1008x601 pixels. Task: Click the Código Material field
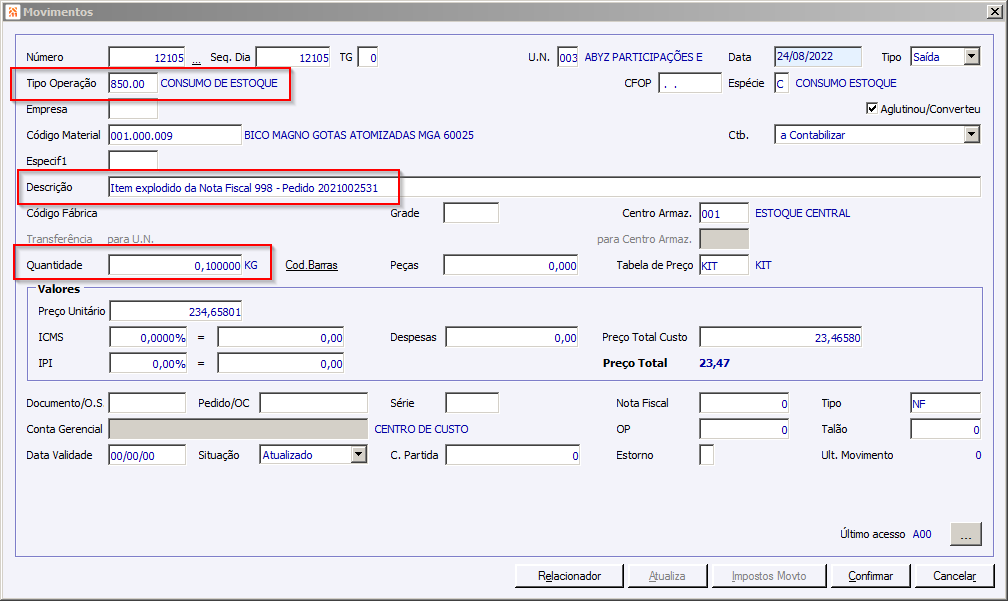[175, 135]
